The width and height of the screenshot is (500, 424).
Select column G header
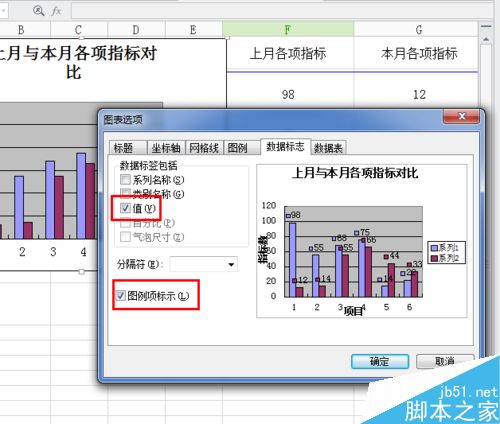click(x=419, y=30)
